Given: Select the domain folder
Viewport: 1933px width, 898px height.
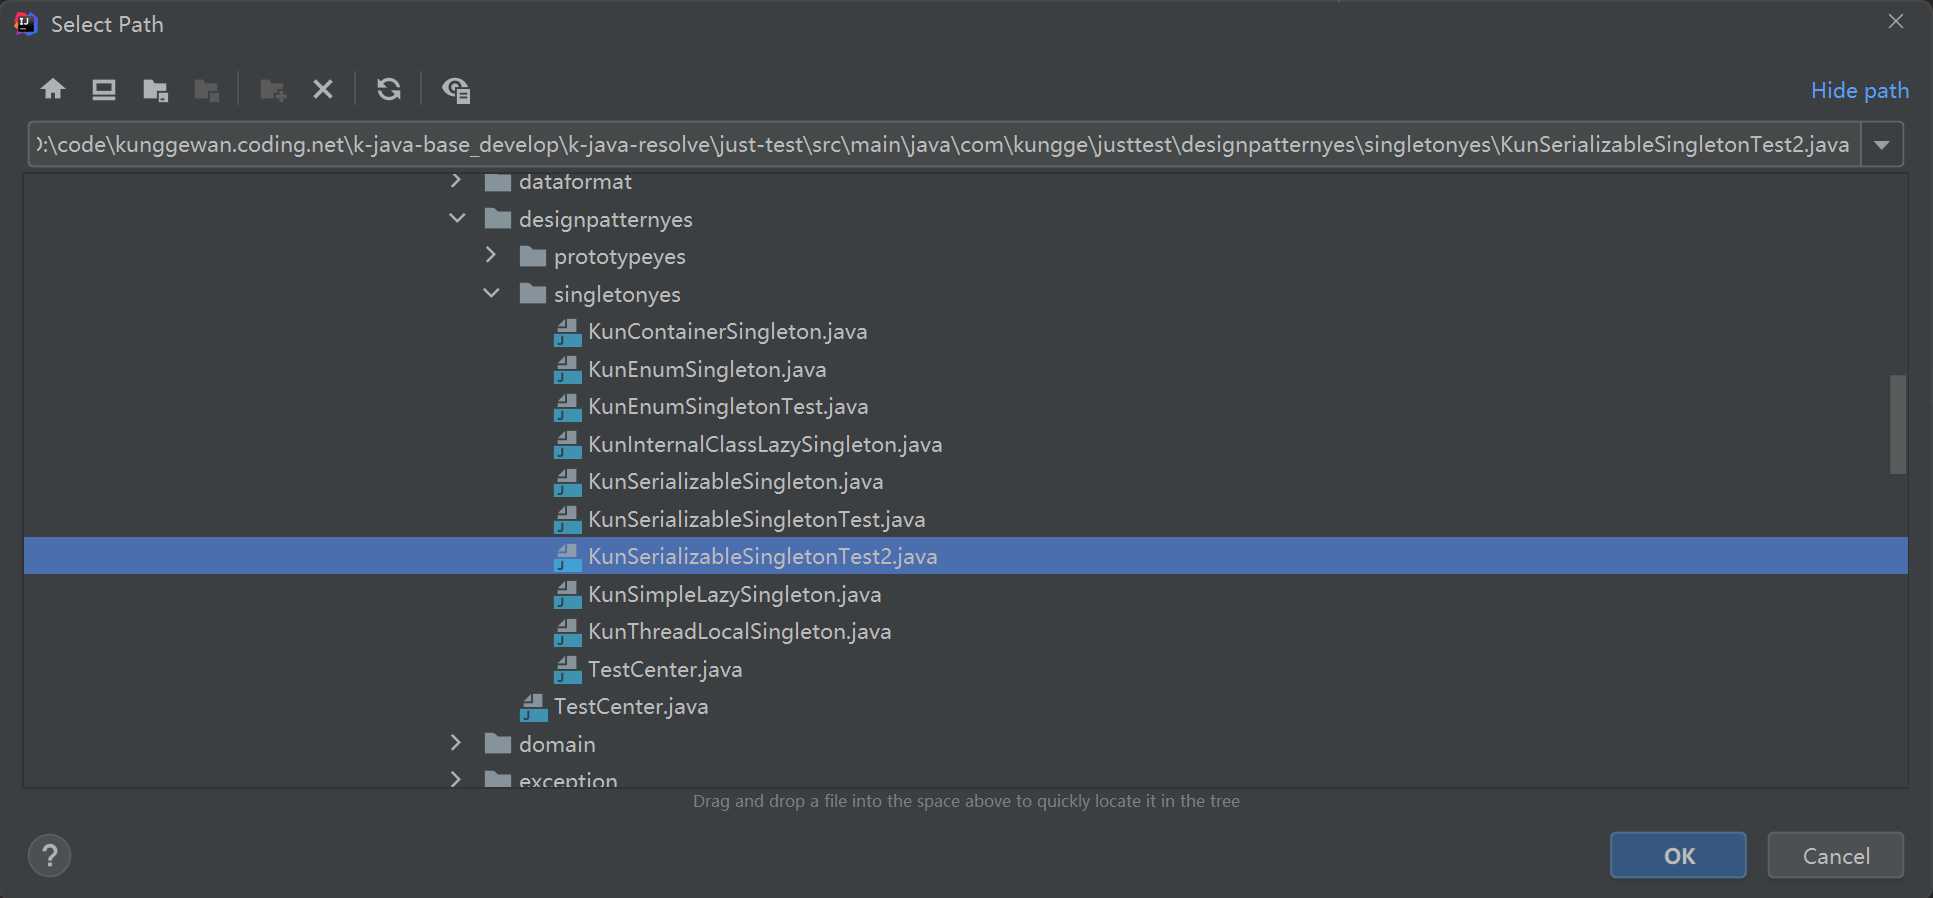Looking at the screenshot, I should [557, 745].
